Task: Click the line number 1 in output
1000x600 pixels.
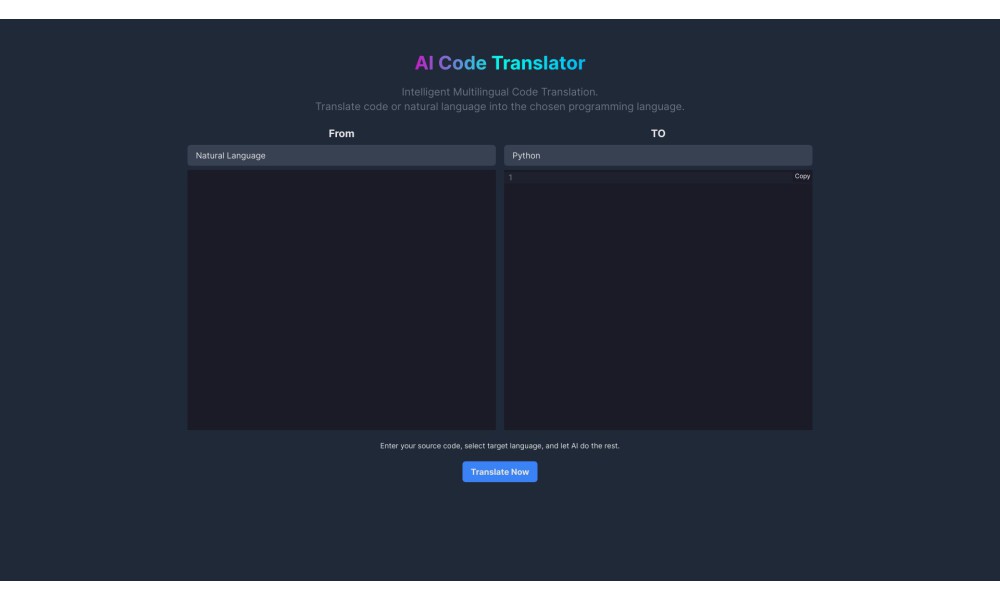Action: coord(510,177)
